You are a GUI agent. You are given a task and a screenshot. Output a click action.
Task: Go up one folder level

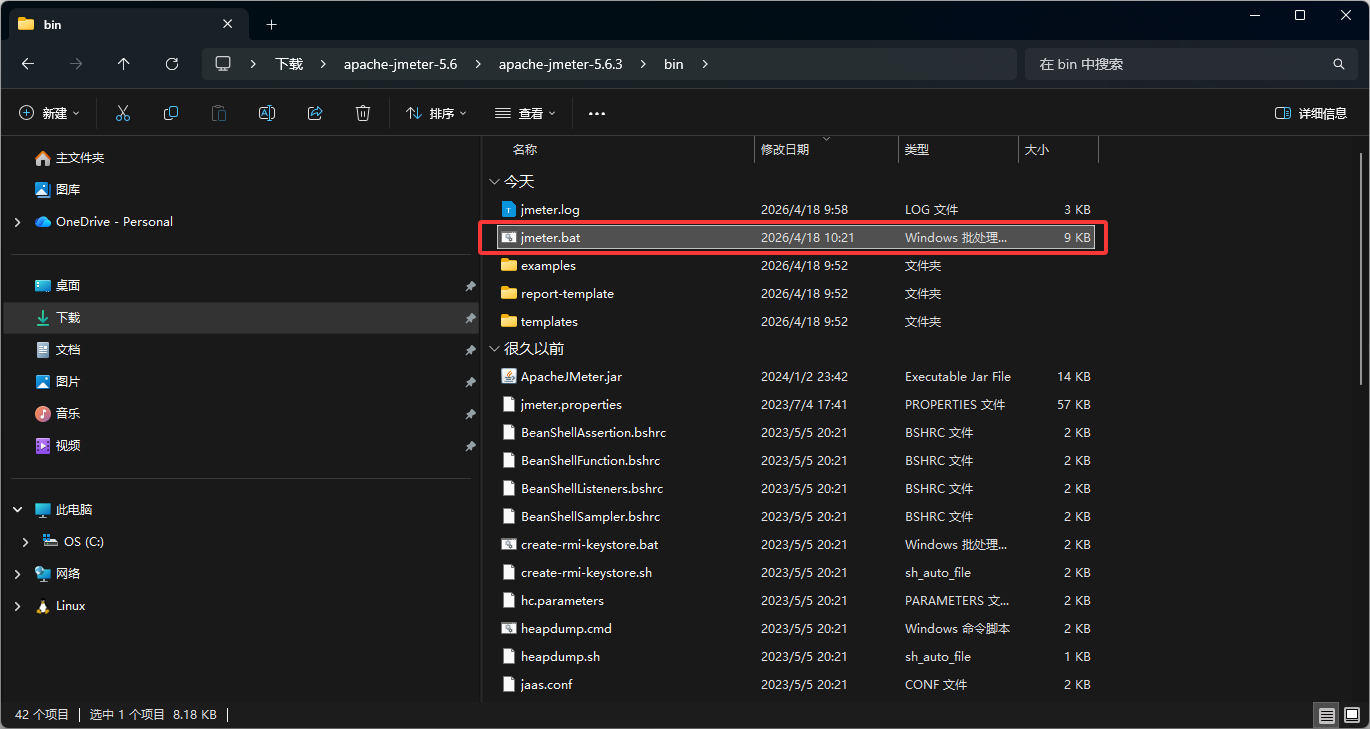(x=124, y=64)
